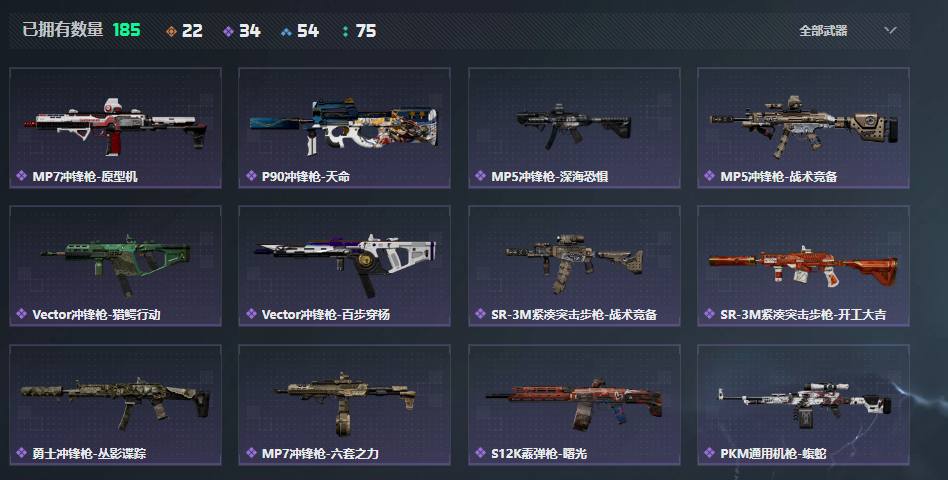Click the teal rarity icon beside 75

345,31
